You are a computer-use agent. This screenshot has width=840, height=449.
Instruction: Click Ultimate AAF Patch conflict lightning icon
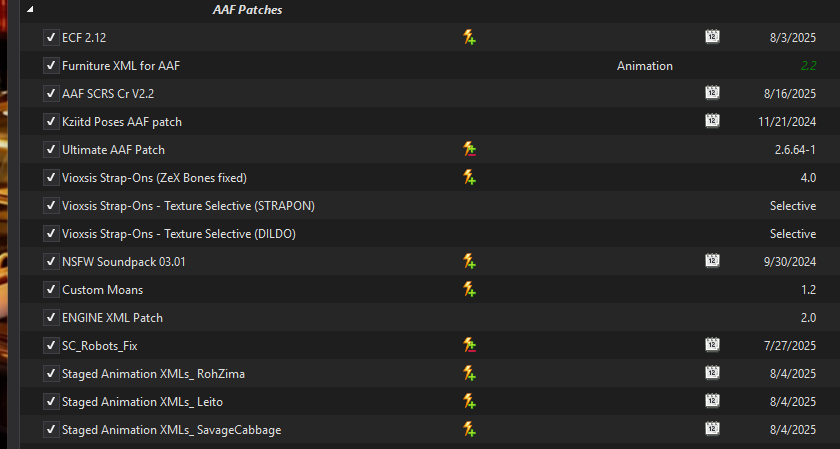pos(469,149)
